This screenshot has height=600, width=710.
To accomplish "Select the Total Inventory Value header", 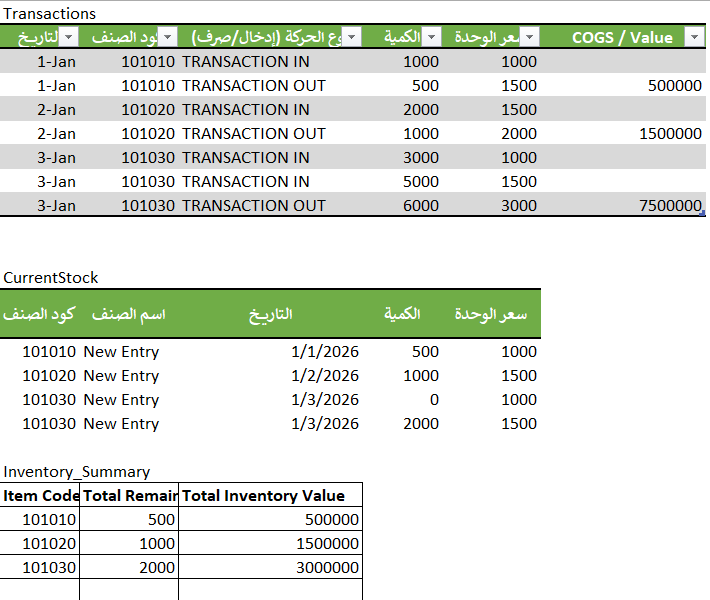I will (269, 496).
